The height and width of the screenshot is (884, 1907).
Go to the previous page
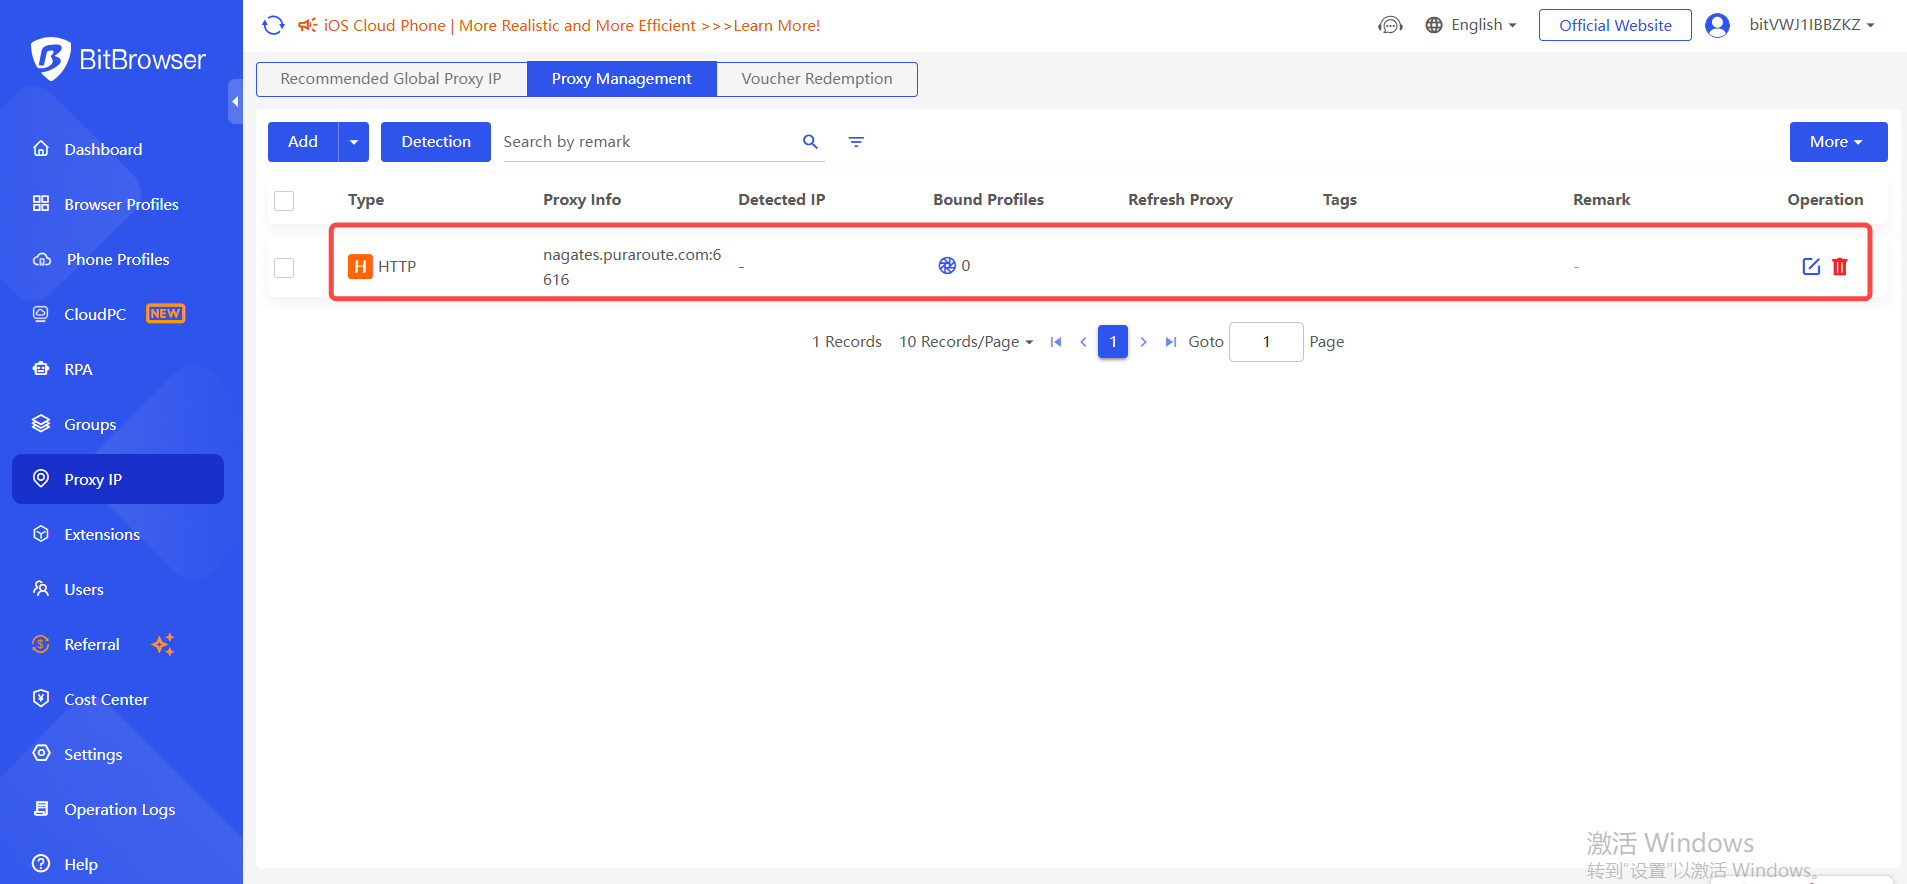point(1083,342)
